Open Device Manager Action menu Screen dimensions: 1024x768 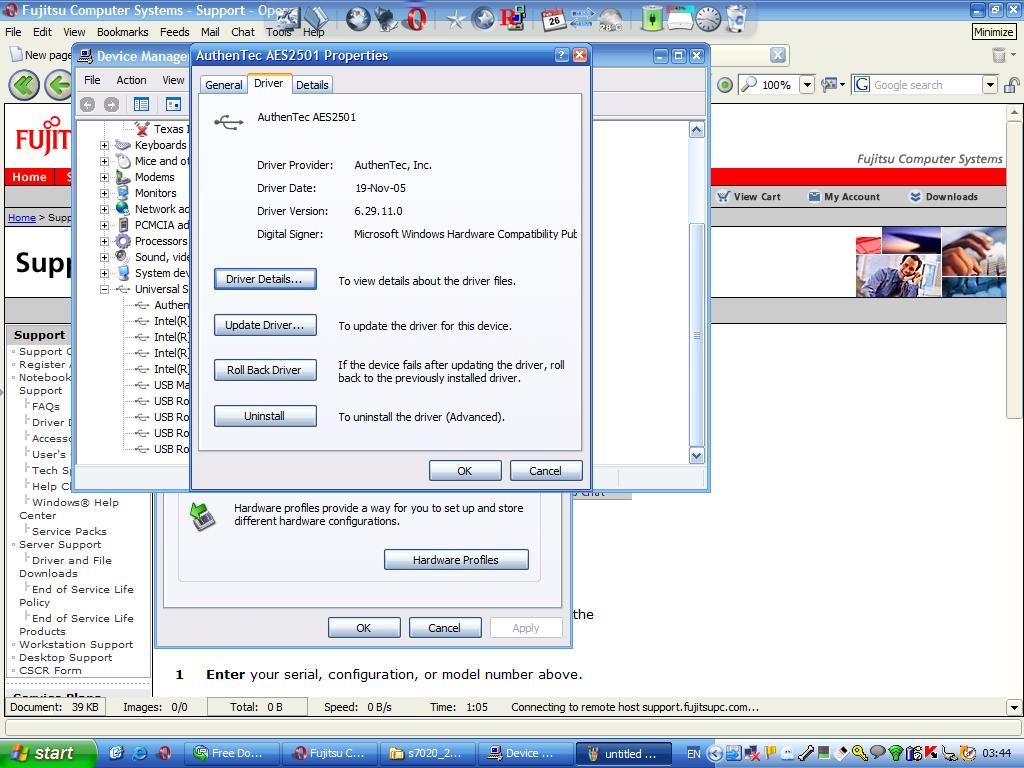point(131,80)
